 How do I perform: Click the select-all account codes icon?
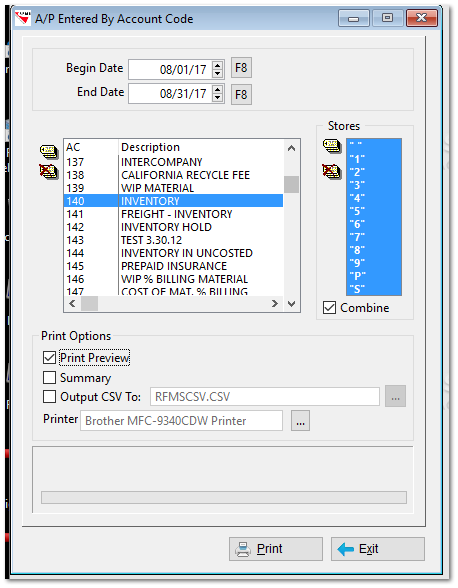click(49, 151)
